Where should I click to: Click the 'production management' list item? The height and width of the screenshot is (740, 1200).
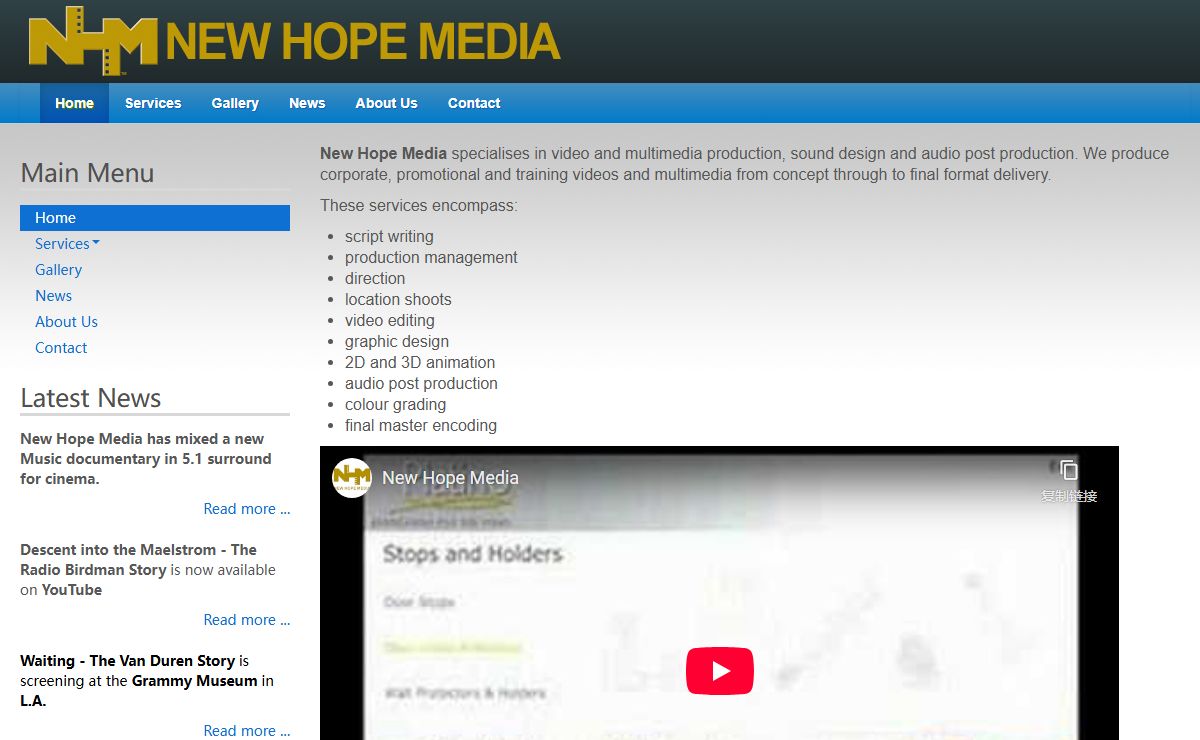[x=431, y=258]
